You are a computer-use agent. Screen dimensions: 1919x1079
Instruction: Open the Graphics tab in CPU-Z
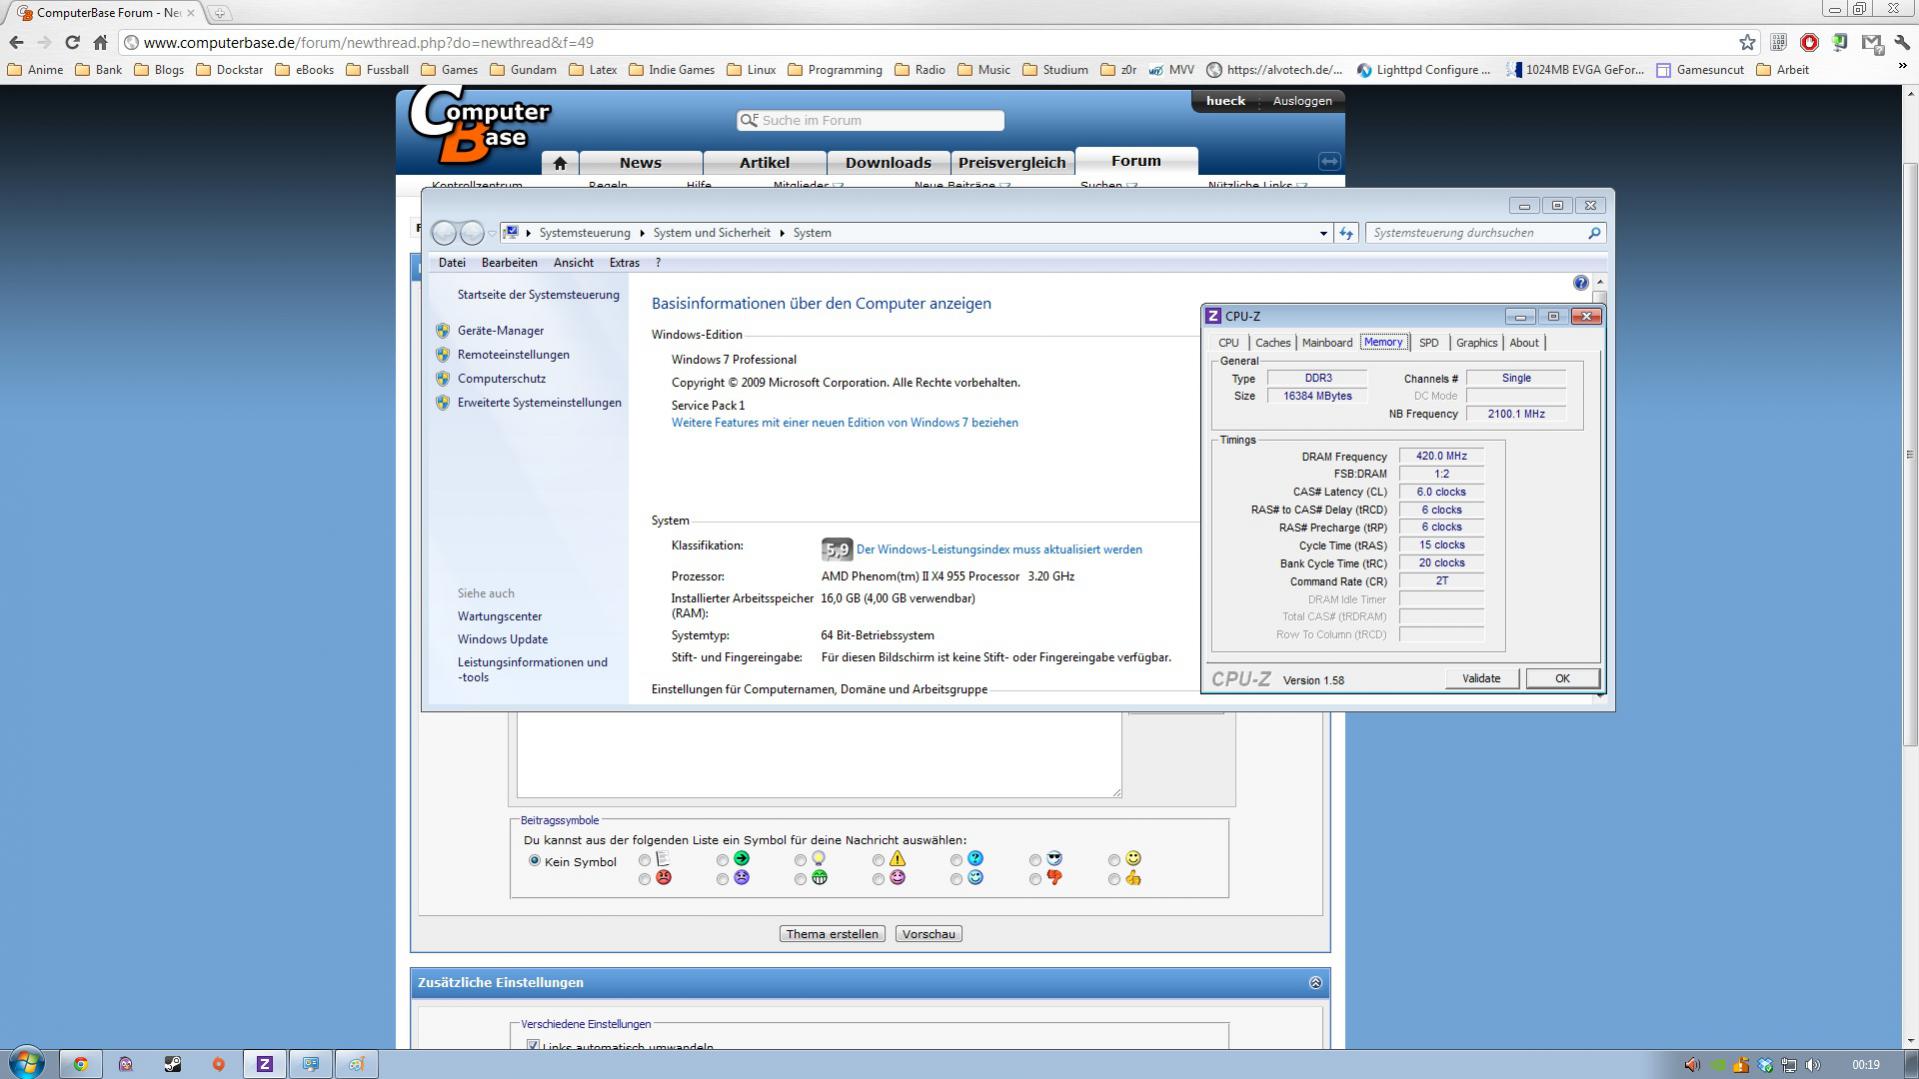[x=1476, y=342]
